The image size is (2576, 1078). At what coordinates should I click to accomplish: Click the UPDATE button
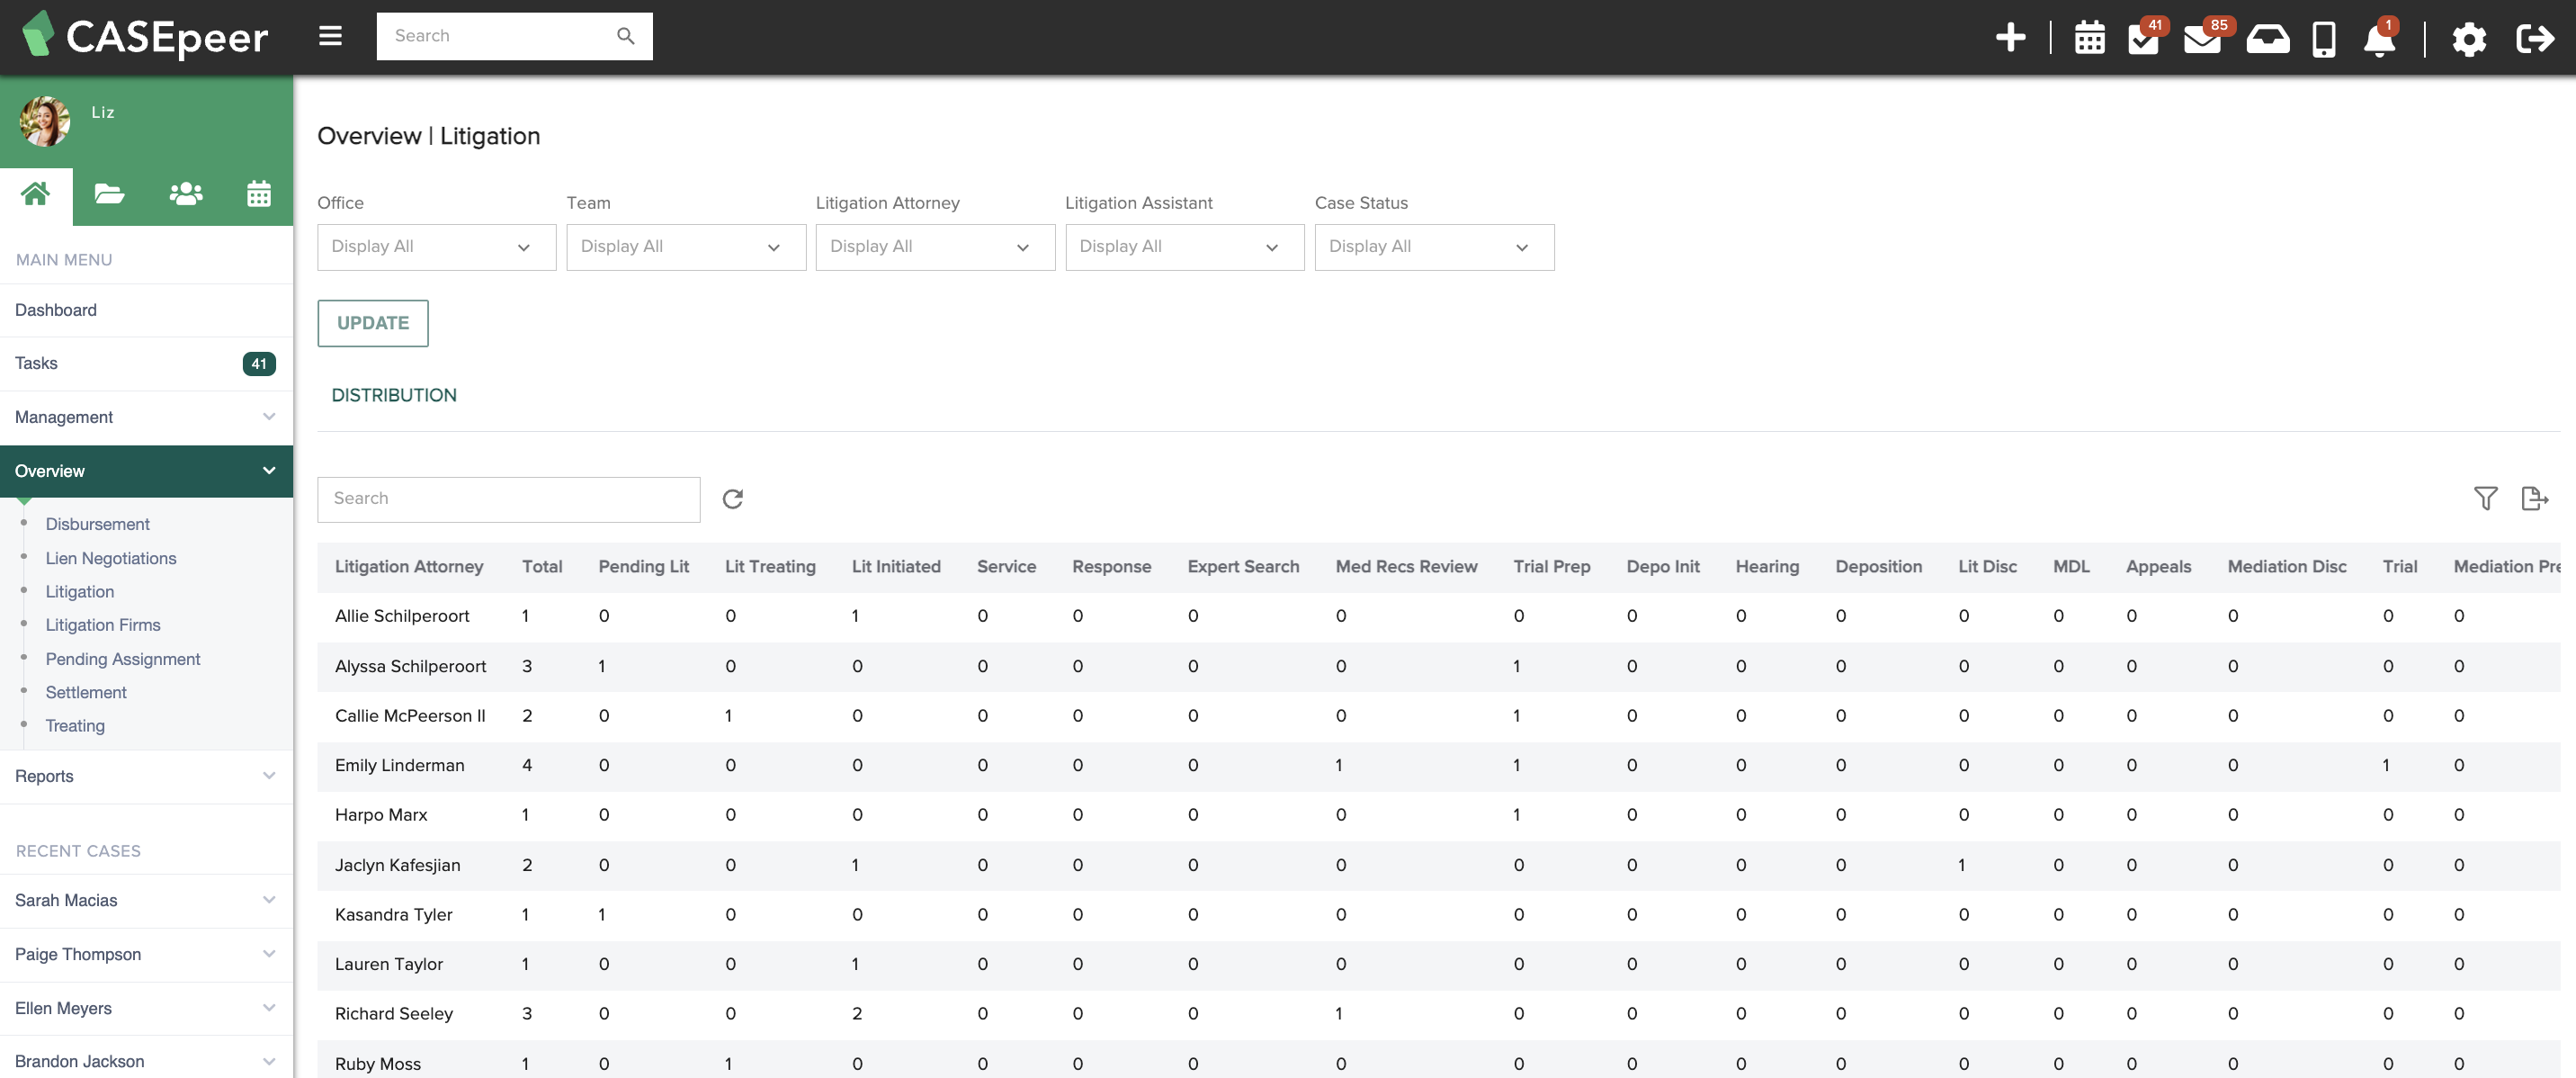pos(373,323)
